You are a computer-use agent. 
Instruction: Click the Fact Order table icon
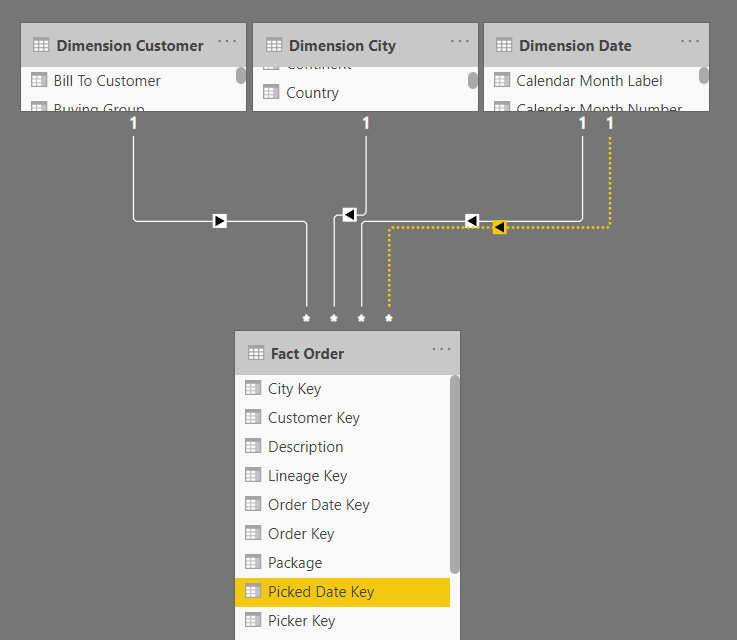pos(256,353)
